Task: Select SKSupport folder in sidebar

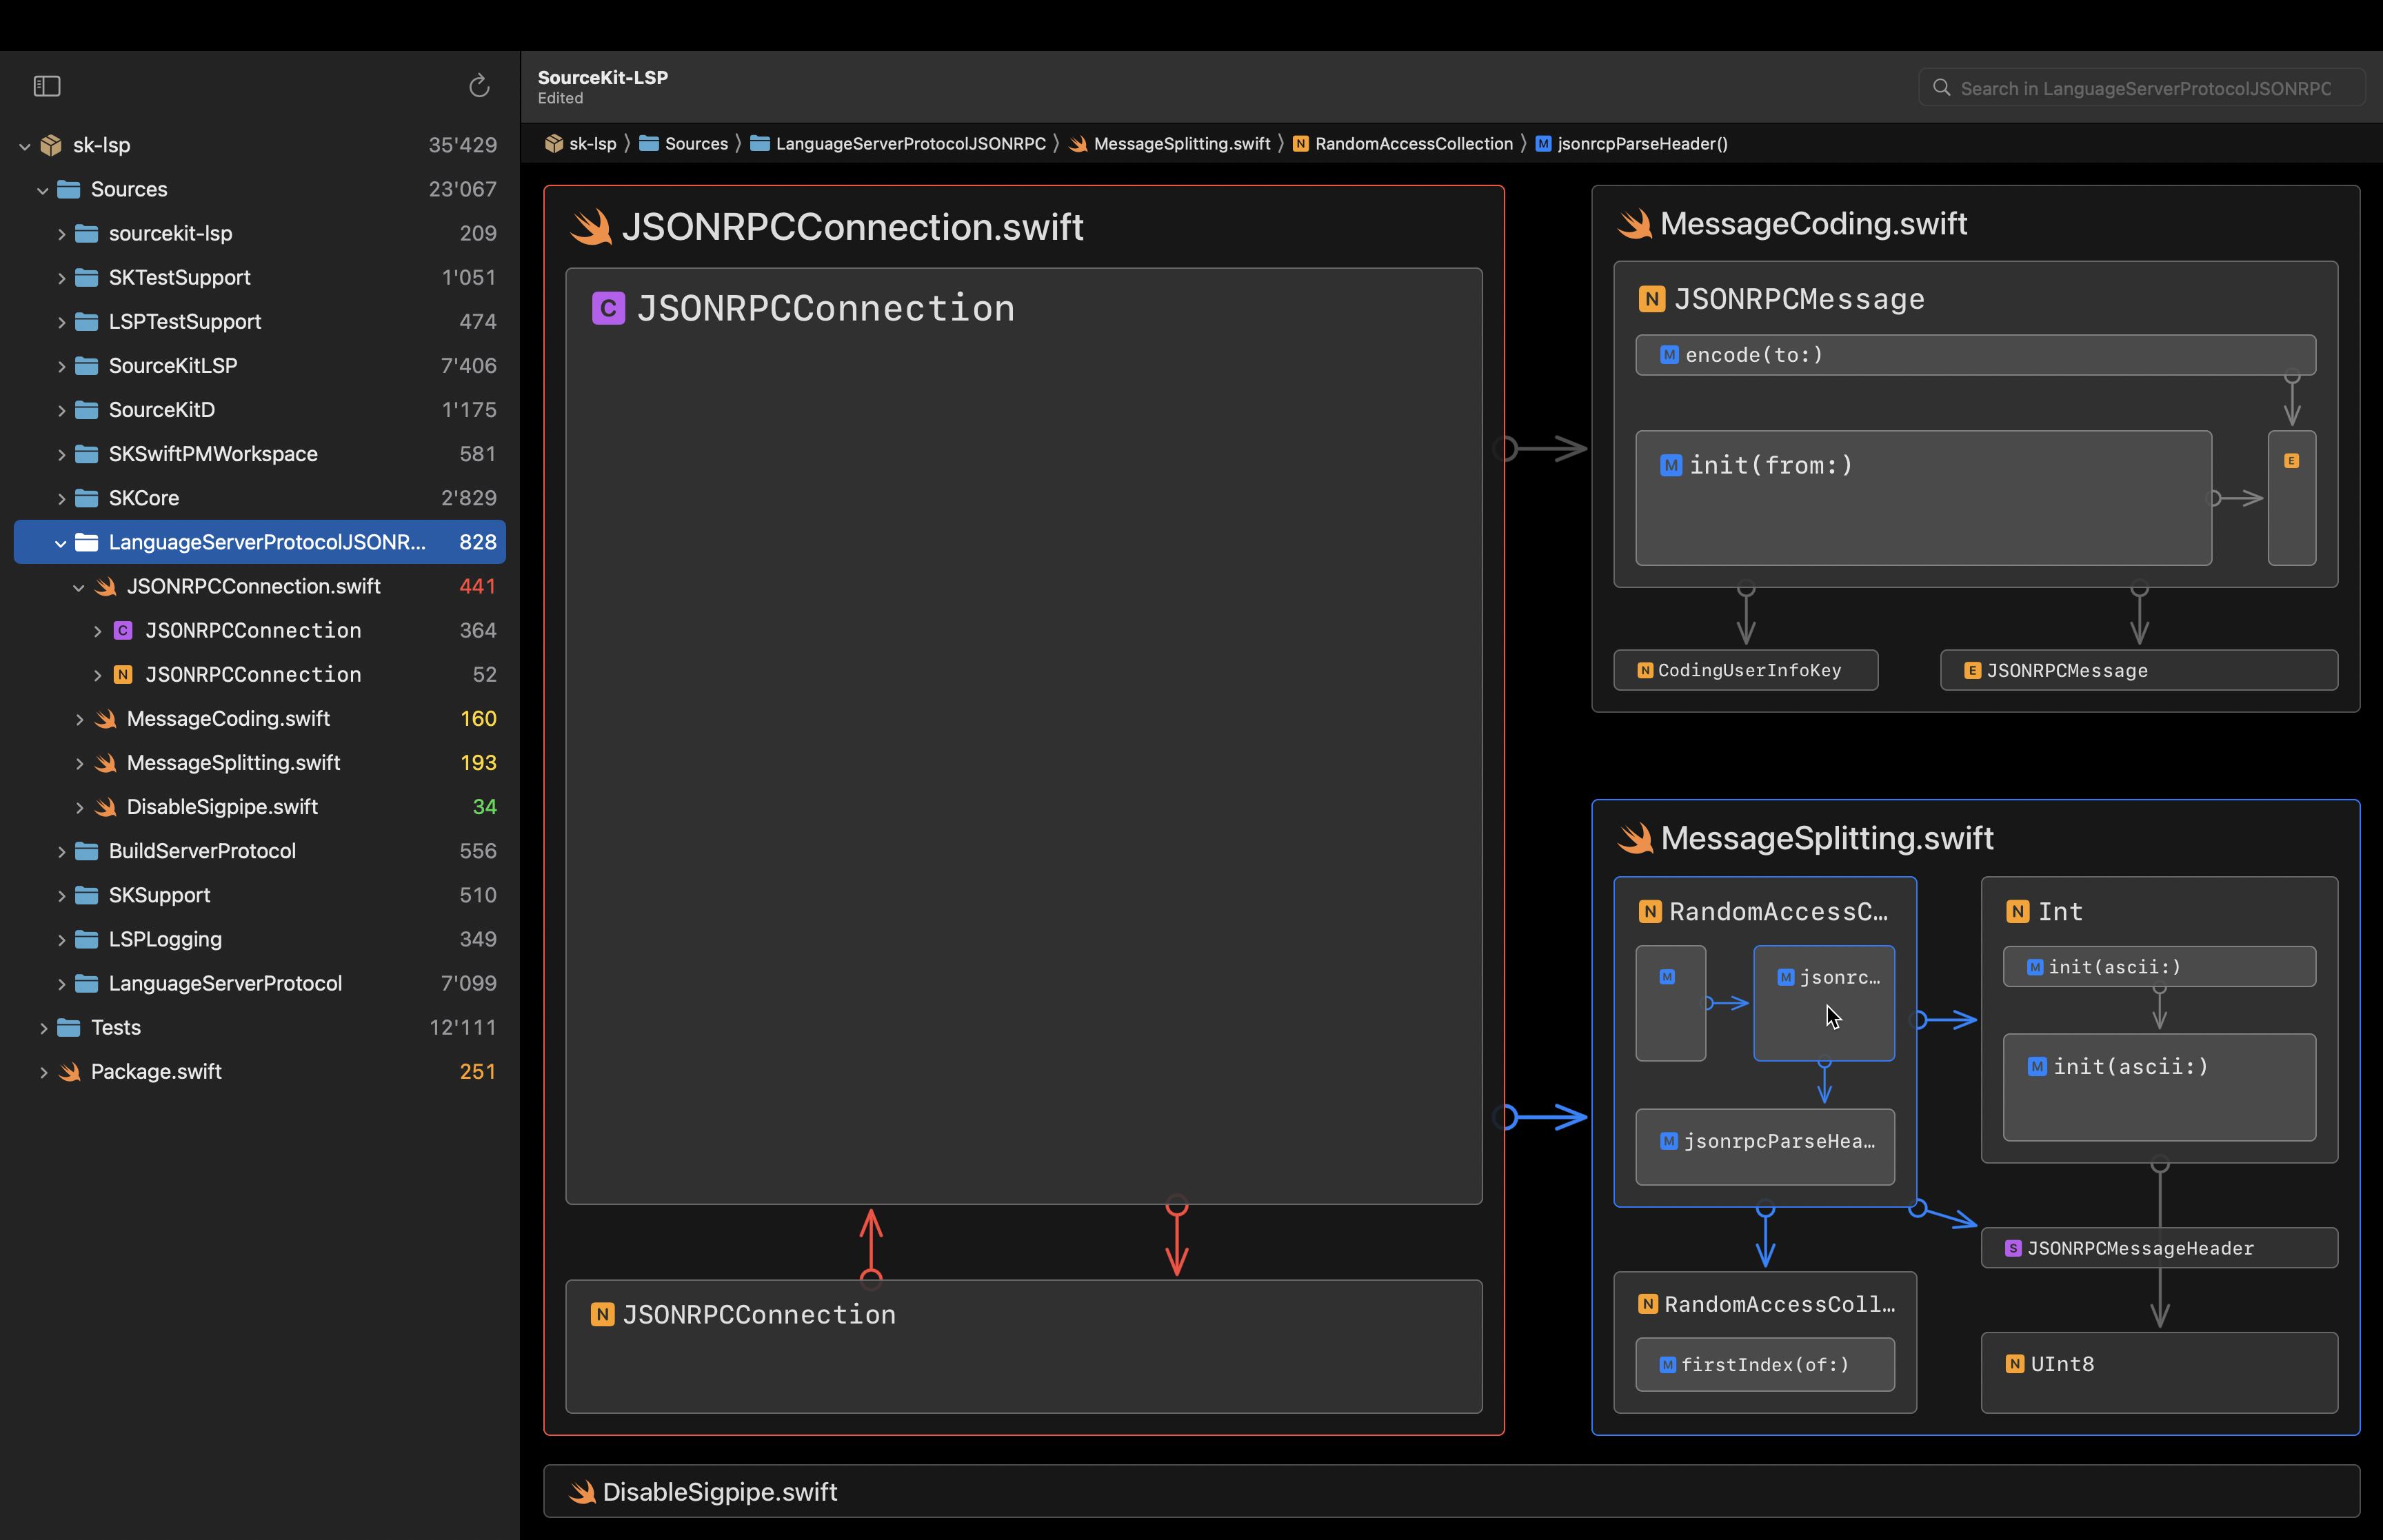Action: pos(260,895)
